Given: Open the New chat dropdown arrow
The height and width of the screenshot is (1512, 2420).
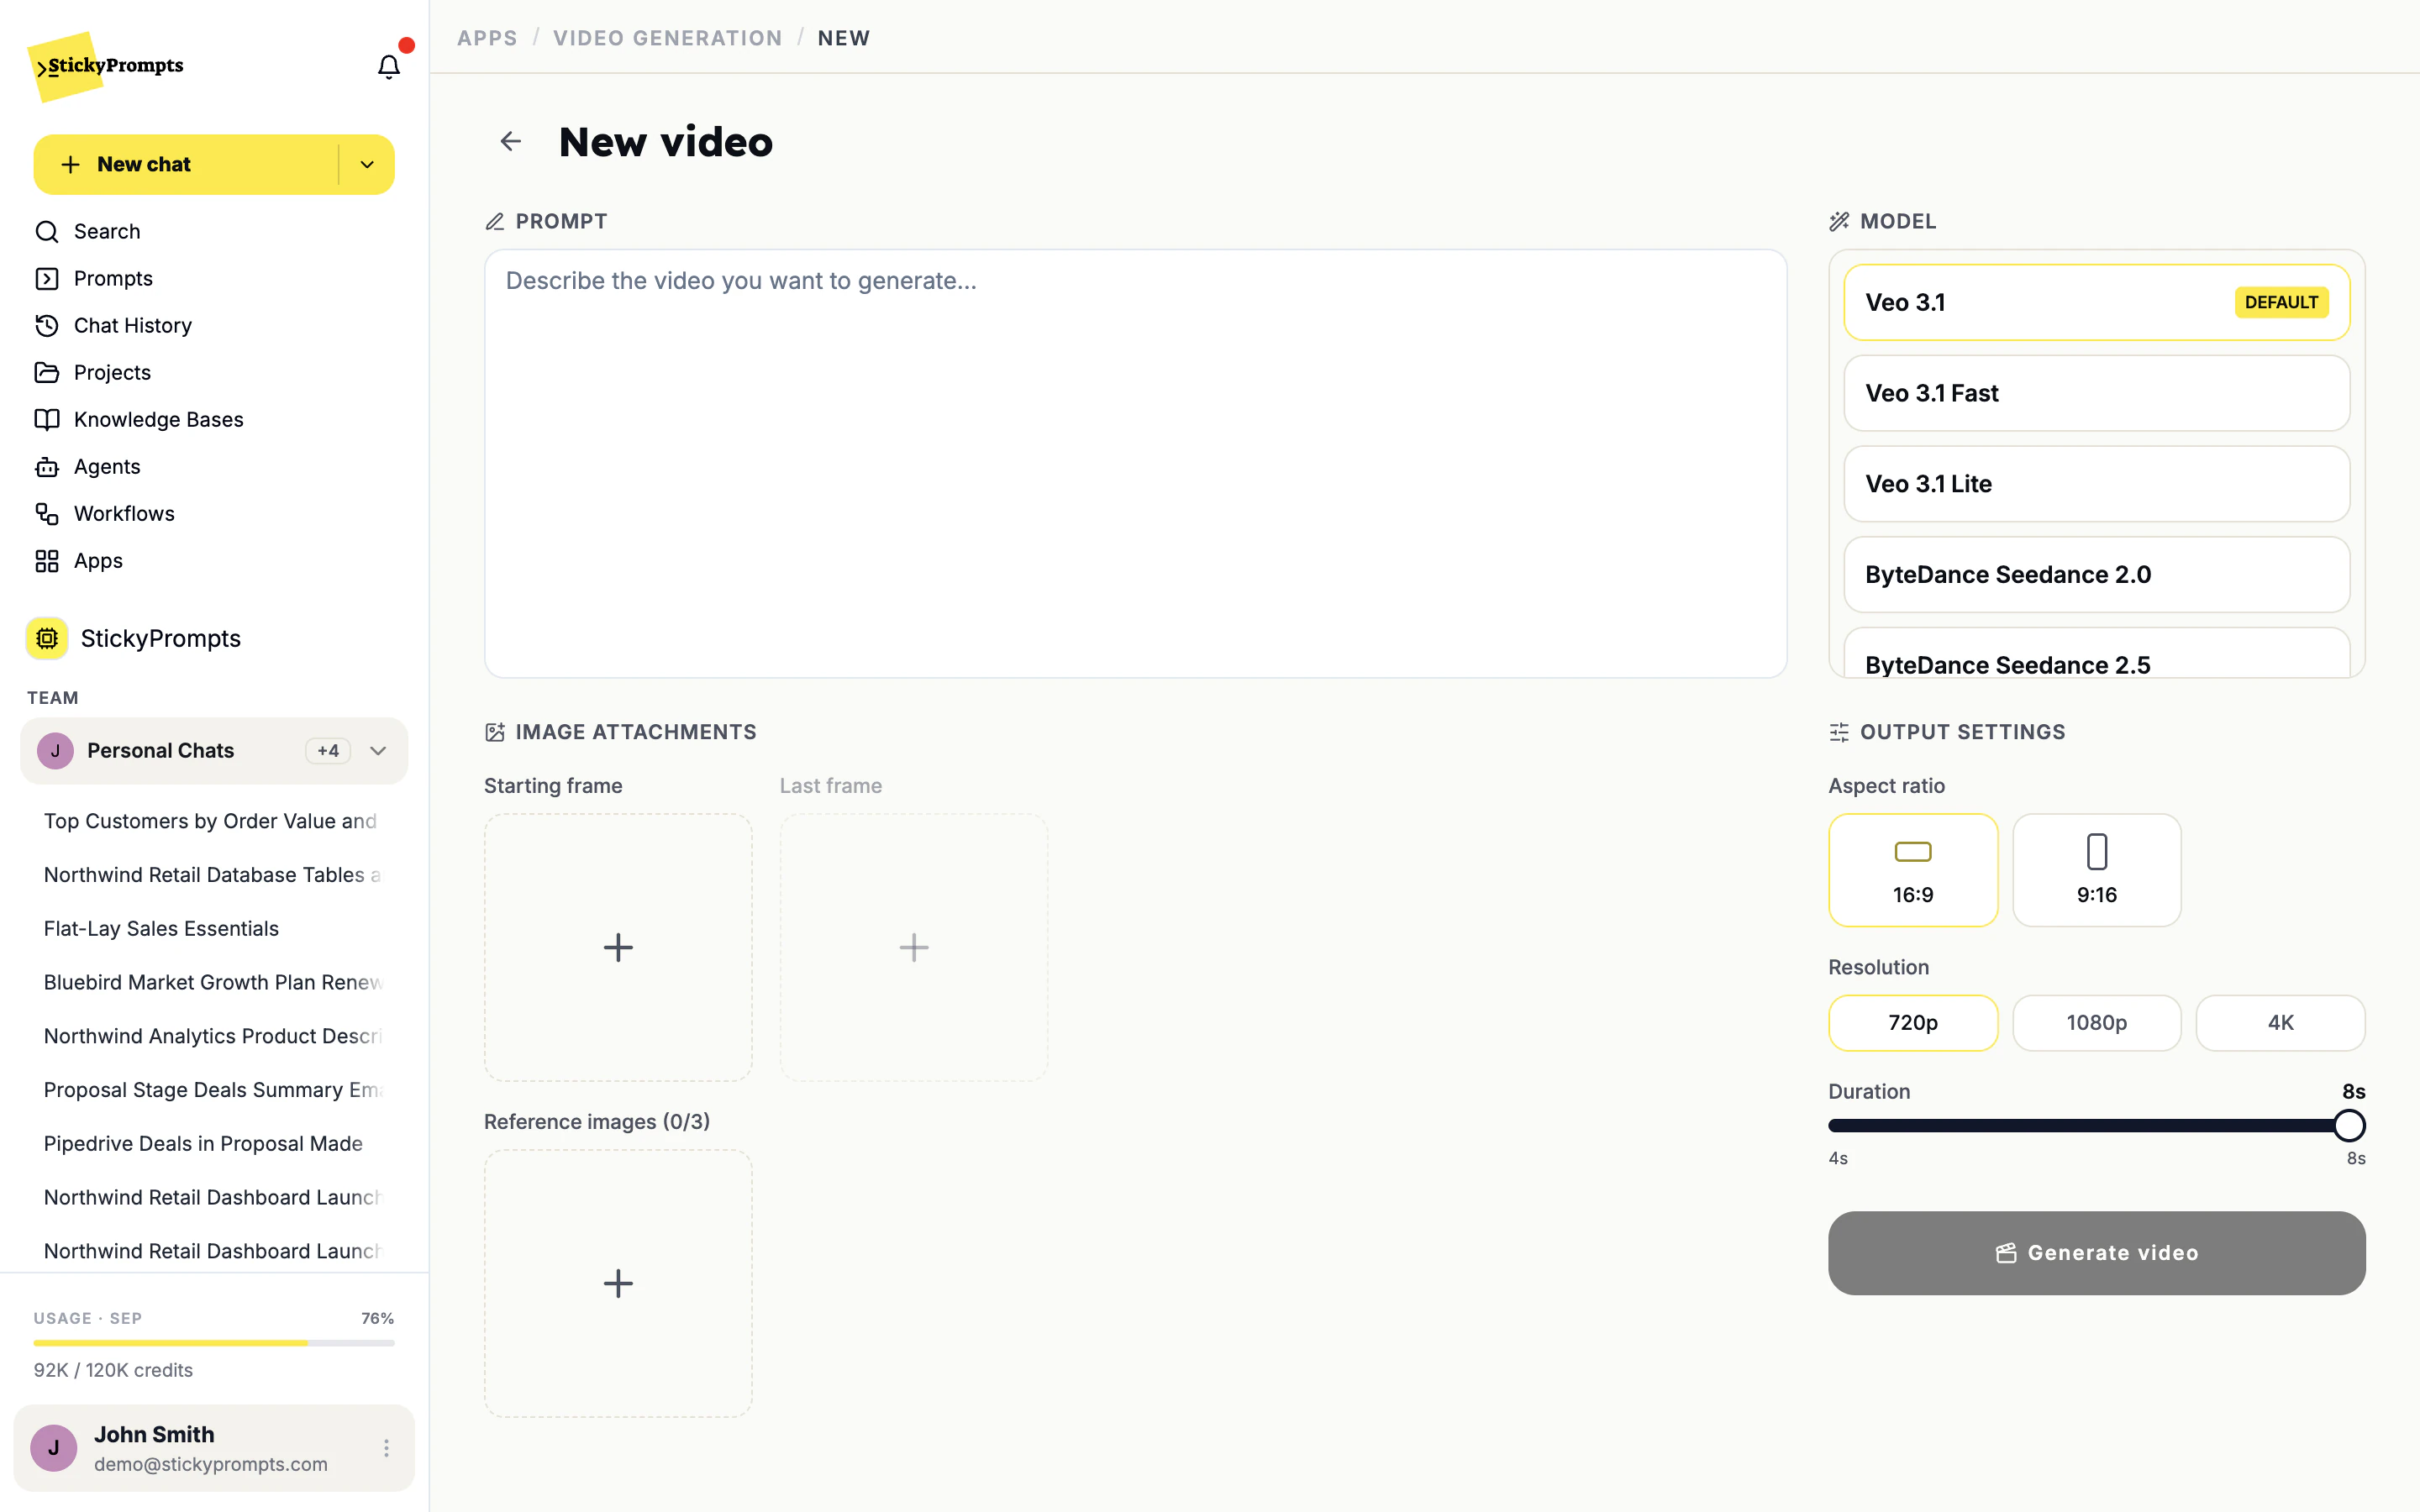Looking at the screenshot, I should coord(367,165).
